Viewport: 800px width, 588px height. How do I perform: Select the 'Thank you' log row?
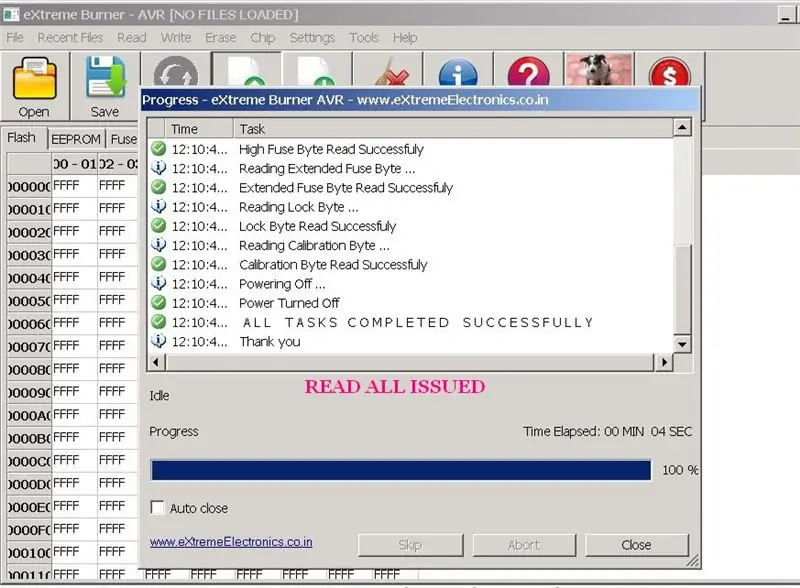pos(411,341)
